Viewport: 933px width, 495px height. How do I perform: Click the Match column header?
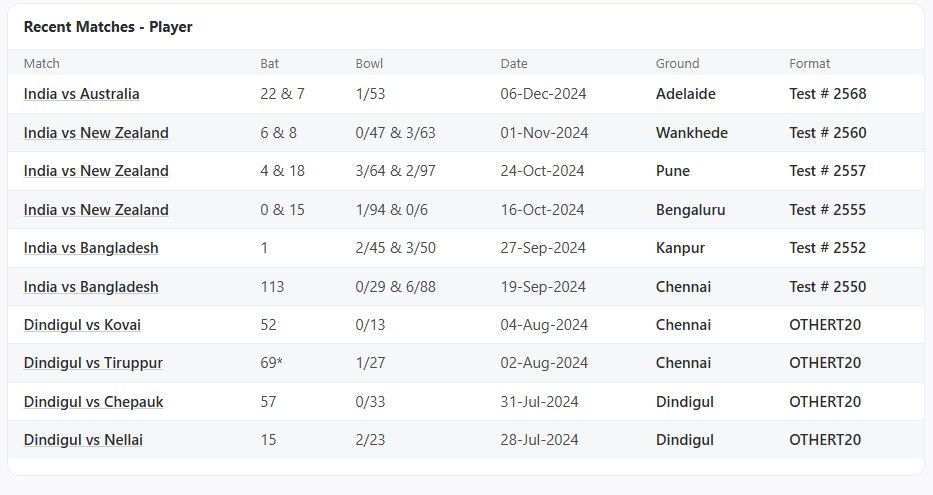pyautogui.click(x=42, y=63)
